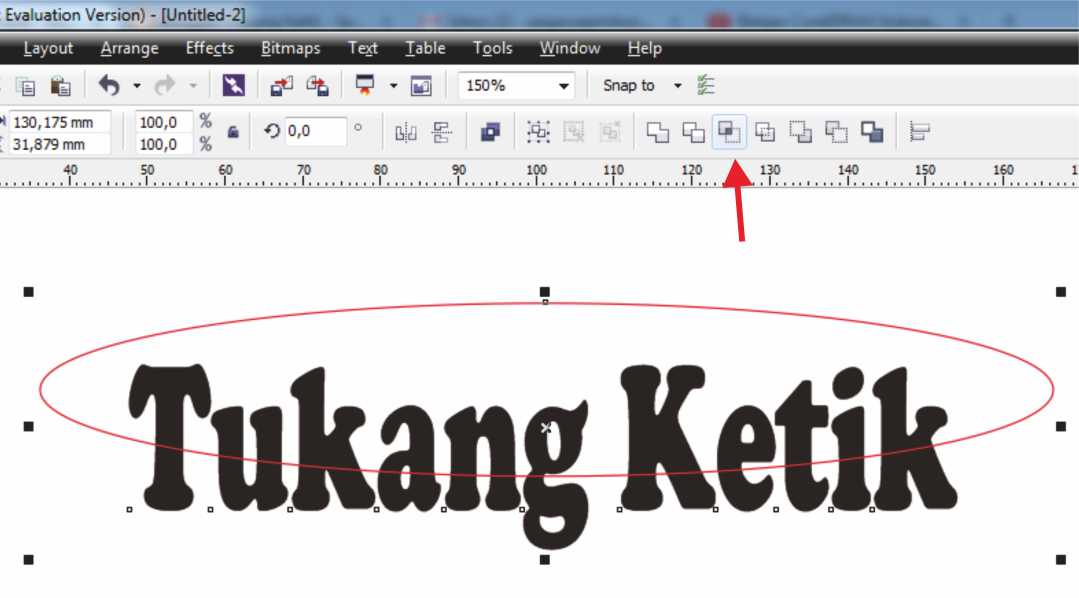
Task: Open the Align and Distribute icon
Action: [919, 132]
